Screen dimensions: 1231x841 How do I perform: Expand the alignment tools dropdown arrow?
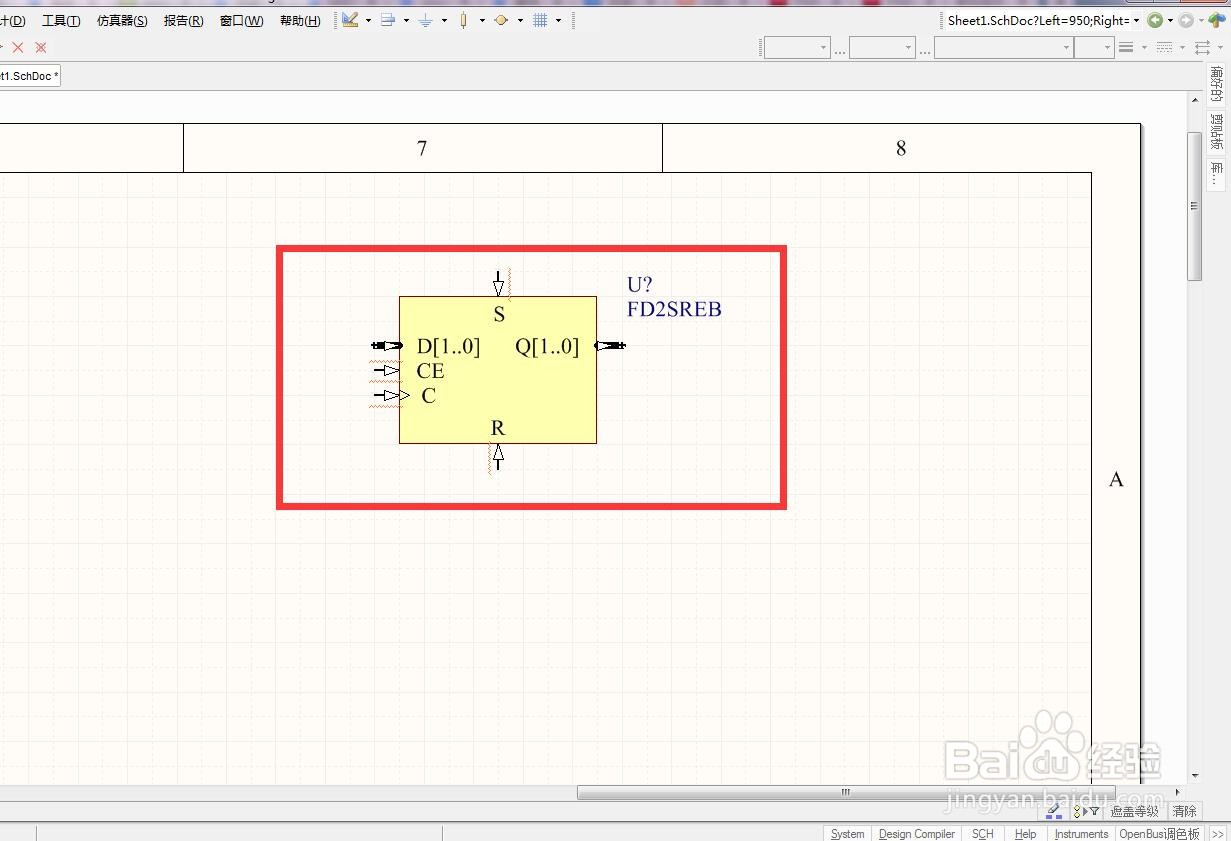click(407, 20)
